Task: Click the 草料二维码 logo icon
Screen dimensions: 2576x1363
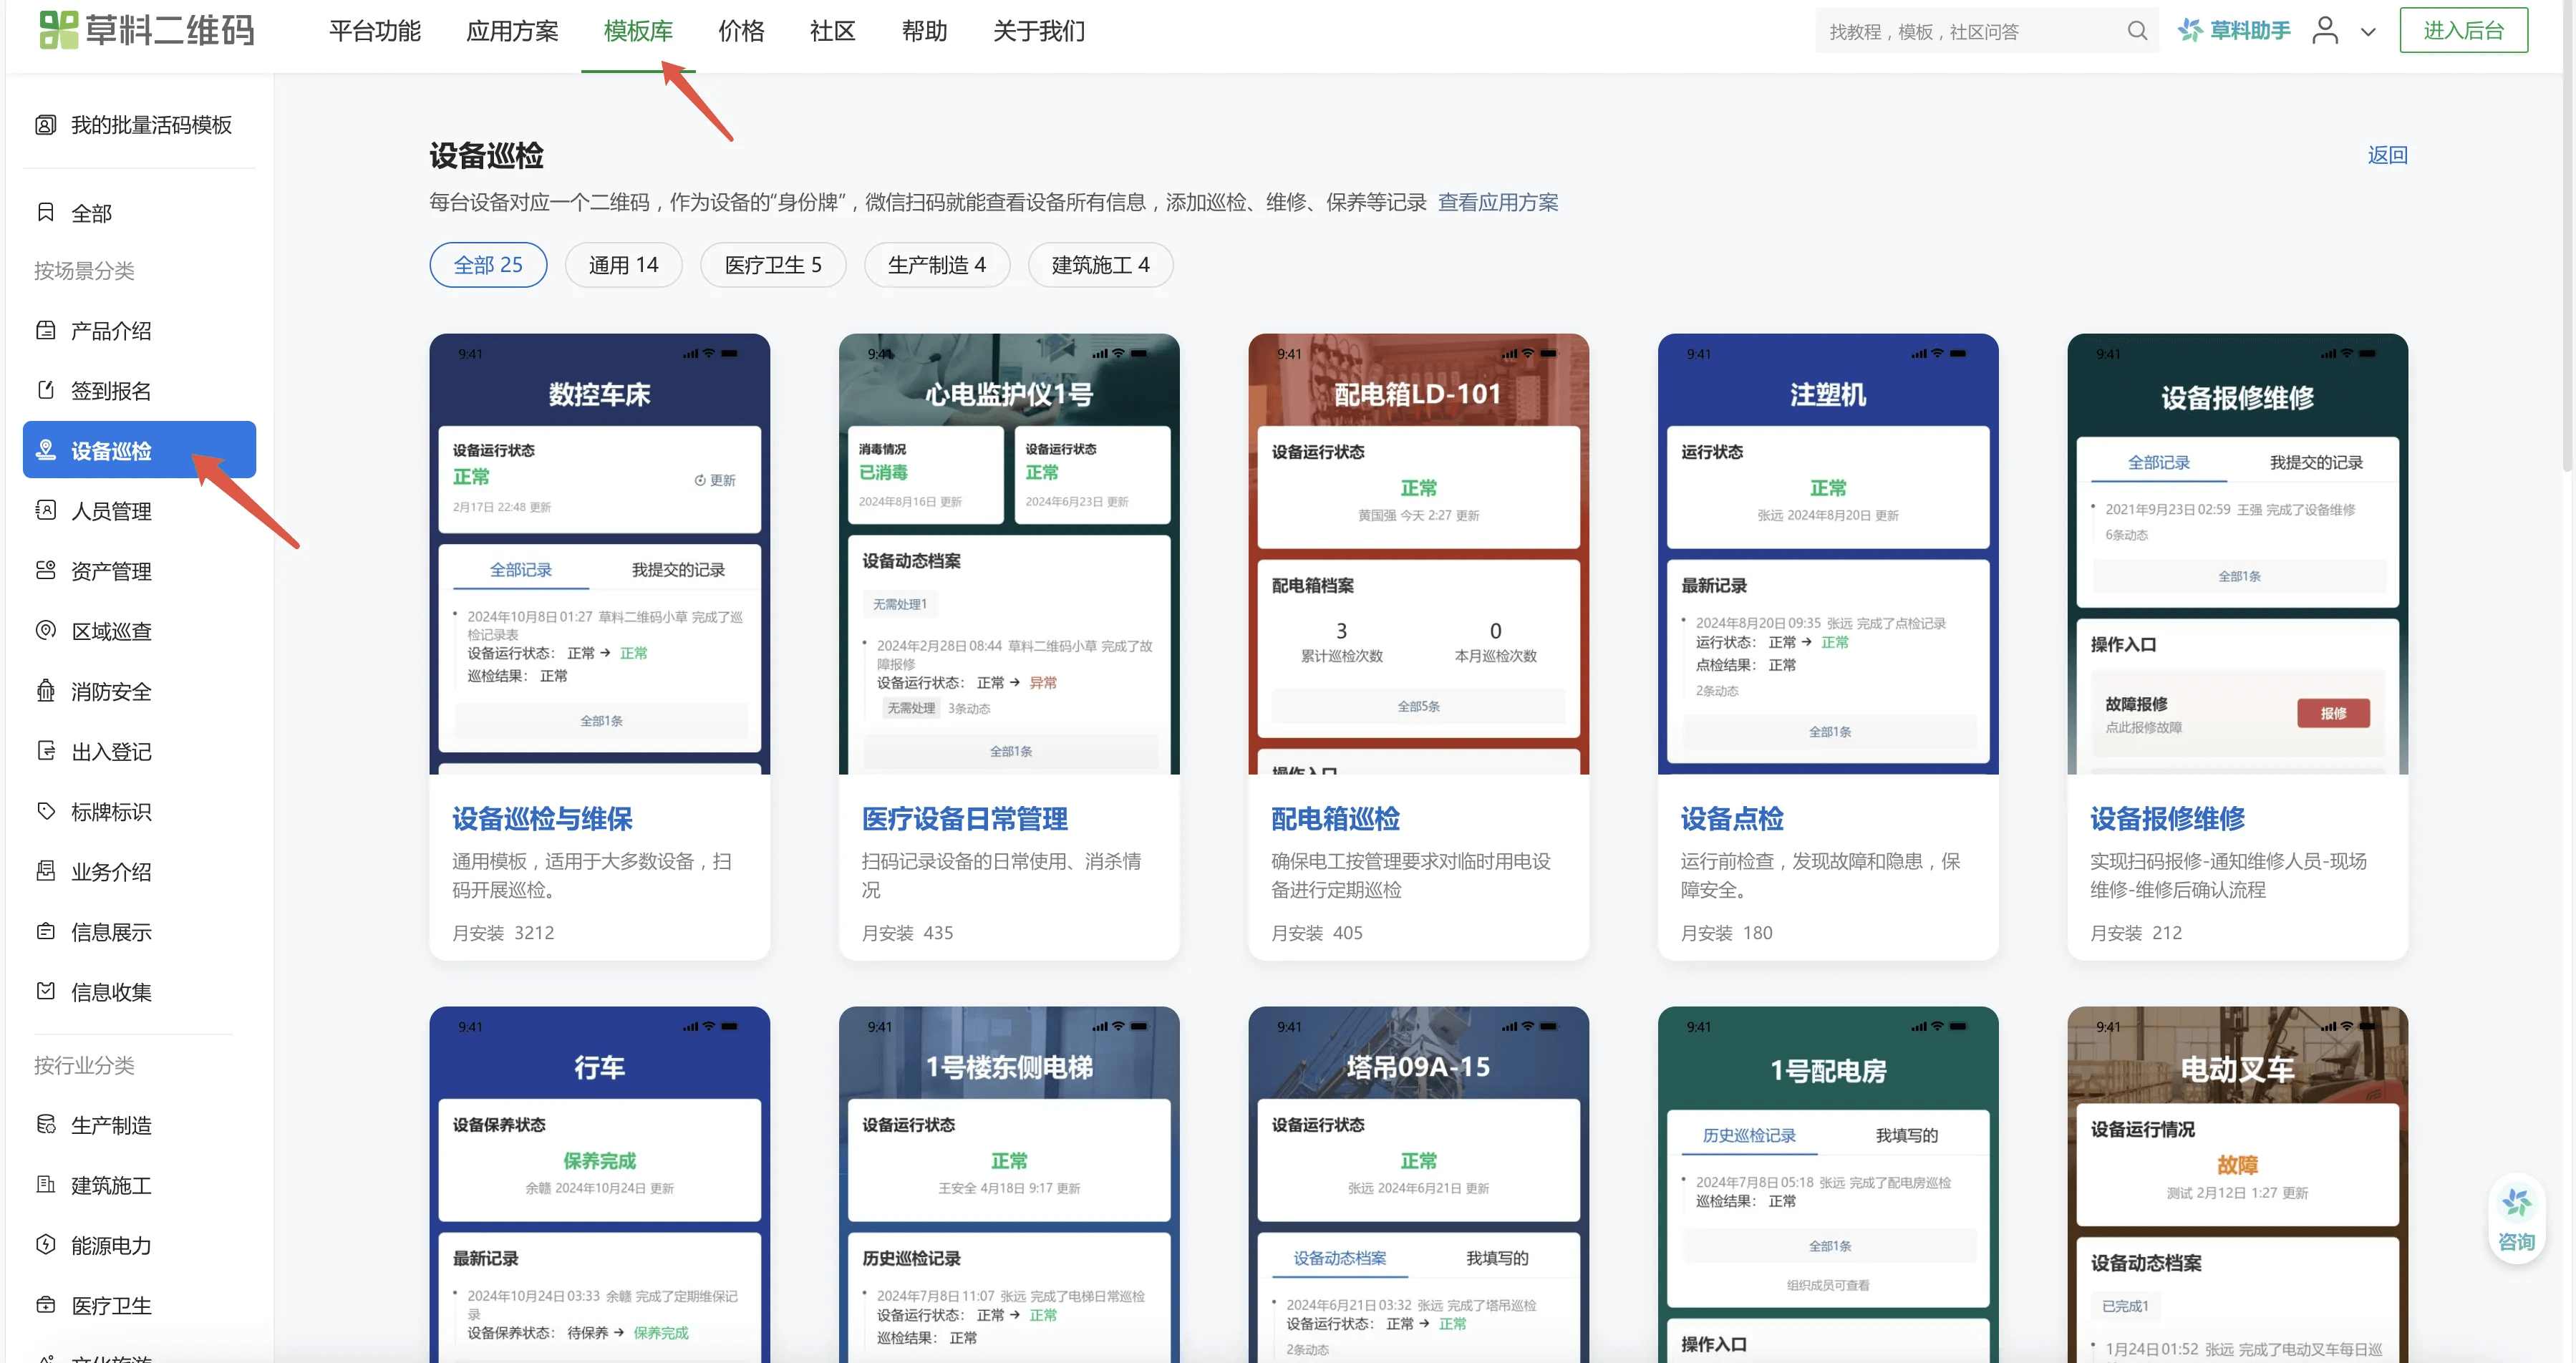Action: tap(58, 30)
